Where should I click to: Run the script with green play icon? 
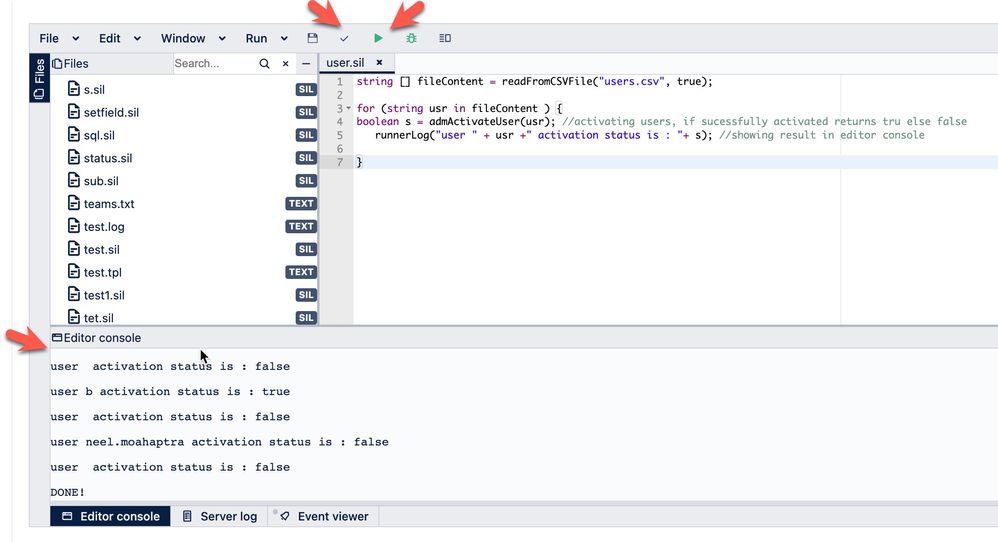[378, 38]
